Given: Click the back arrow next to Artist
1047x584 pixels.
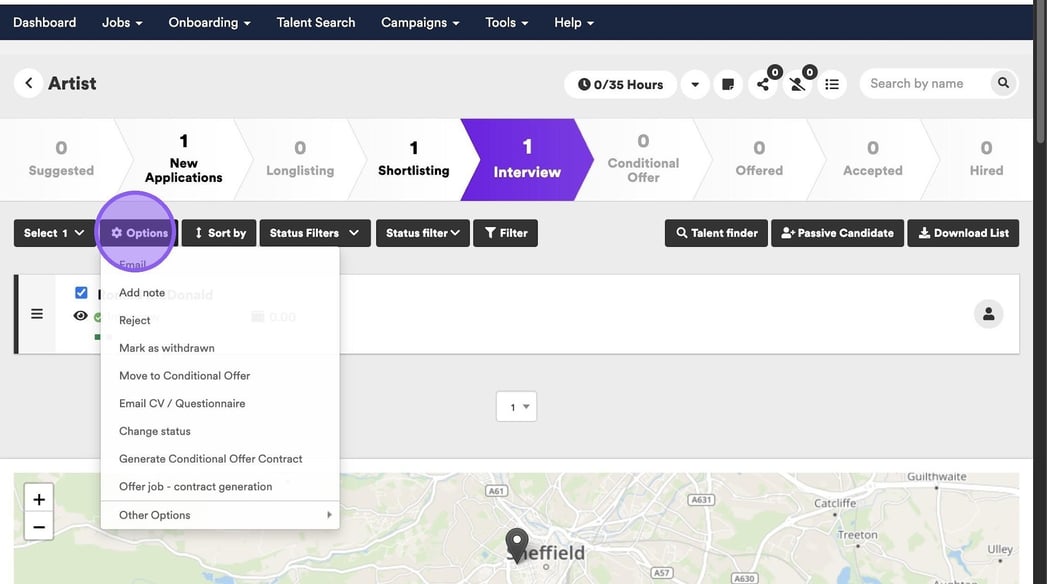Looking at the screenshot, I should (x=29, y=84).
